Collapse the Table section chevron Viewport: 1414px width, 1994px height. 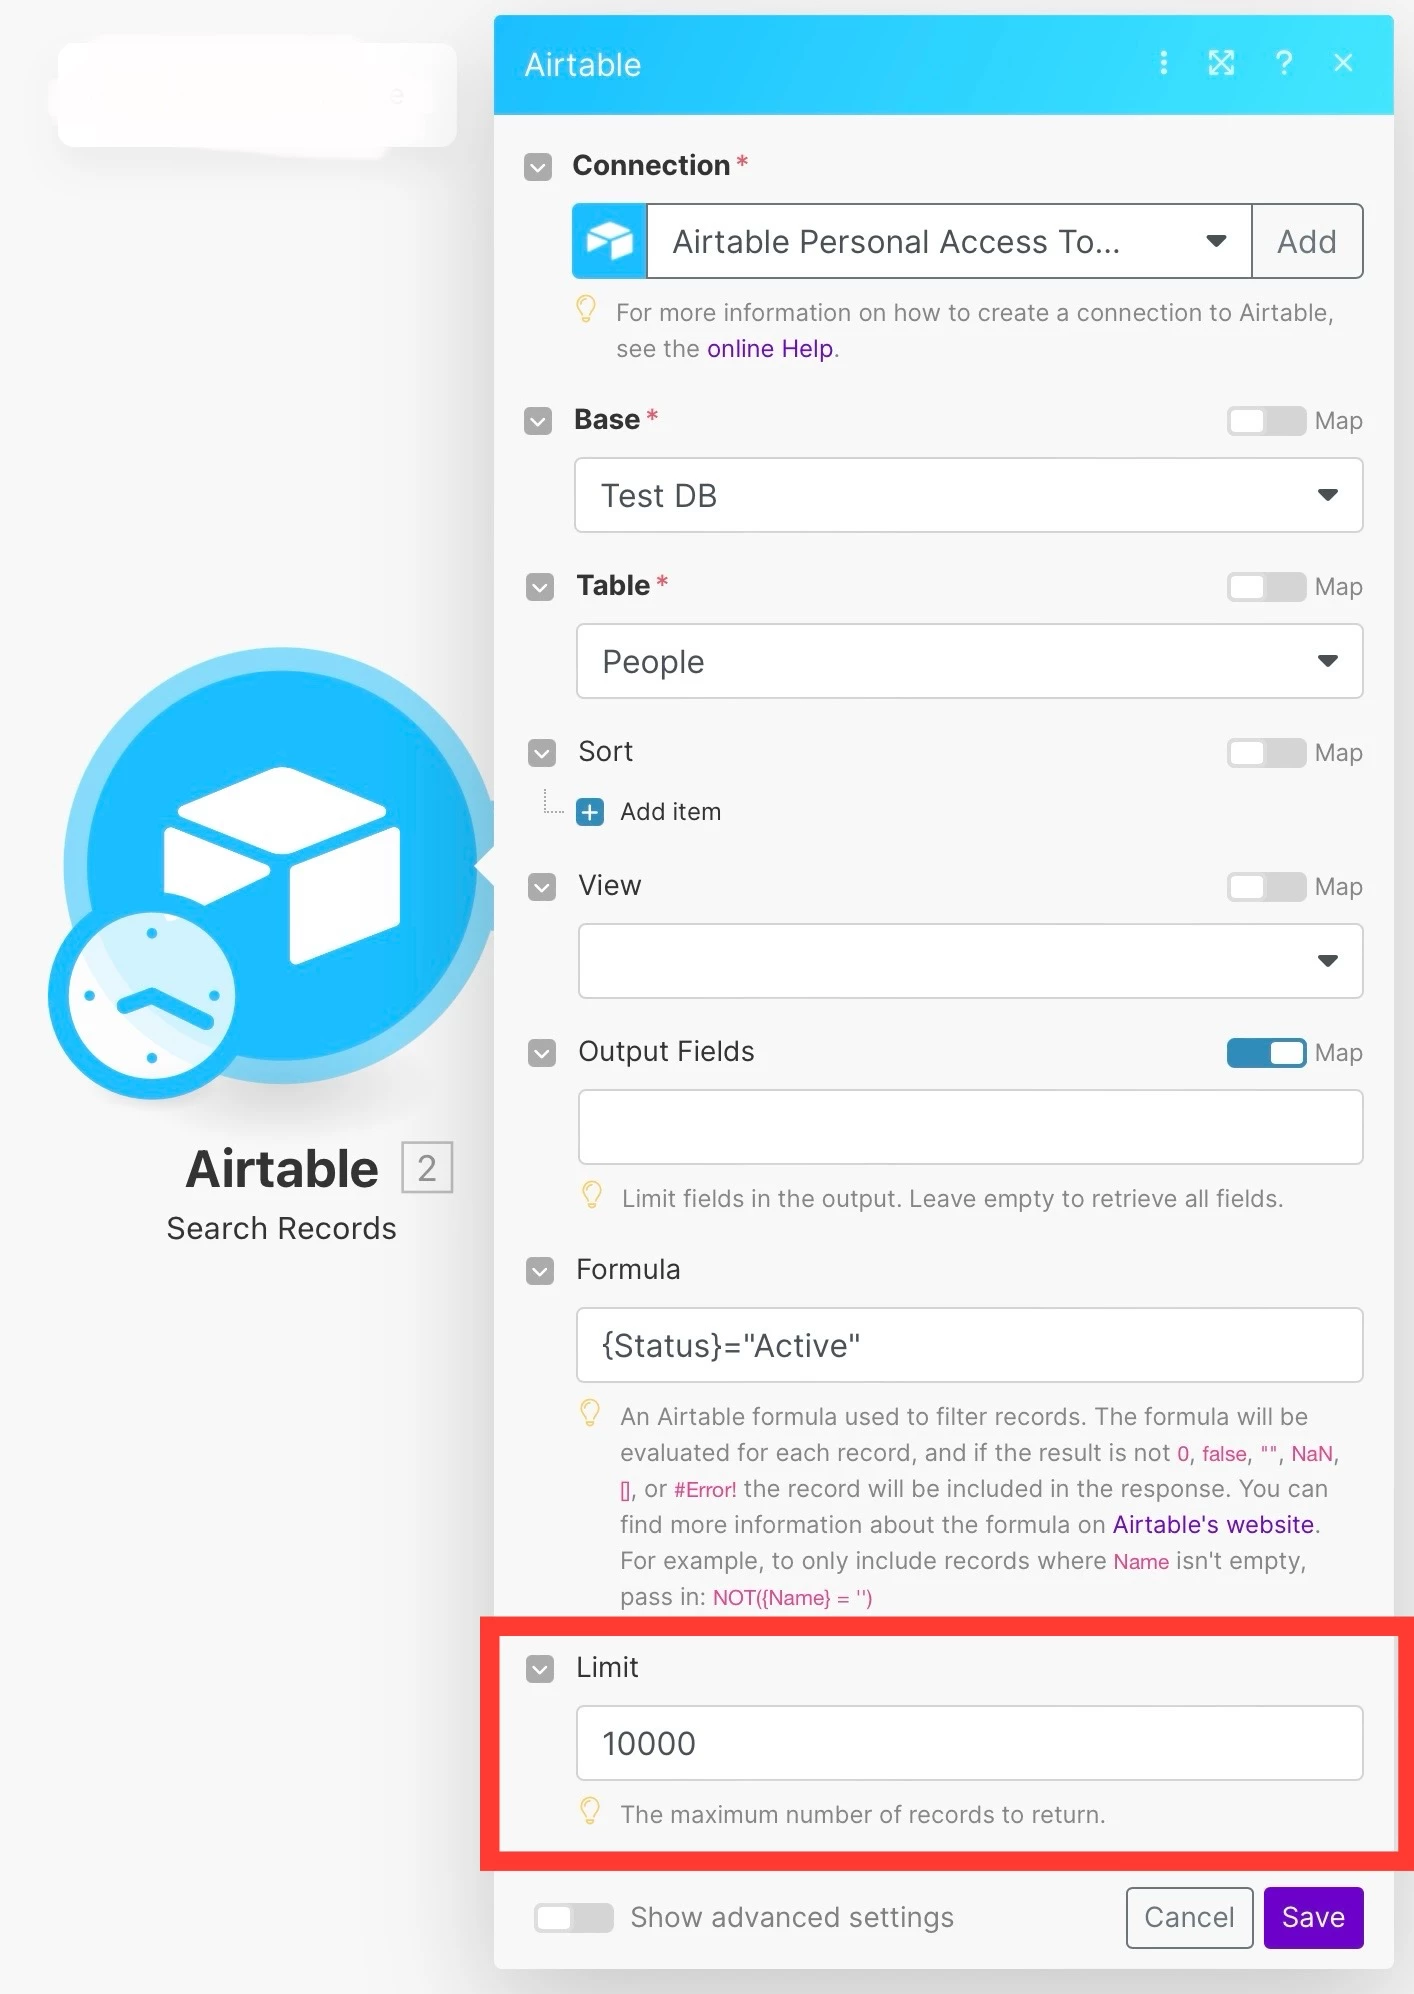(540, 587)
